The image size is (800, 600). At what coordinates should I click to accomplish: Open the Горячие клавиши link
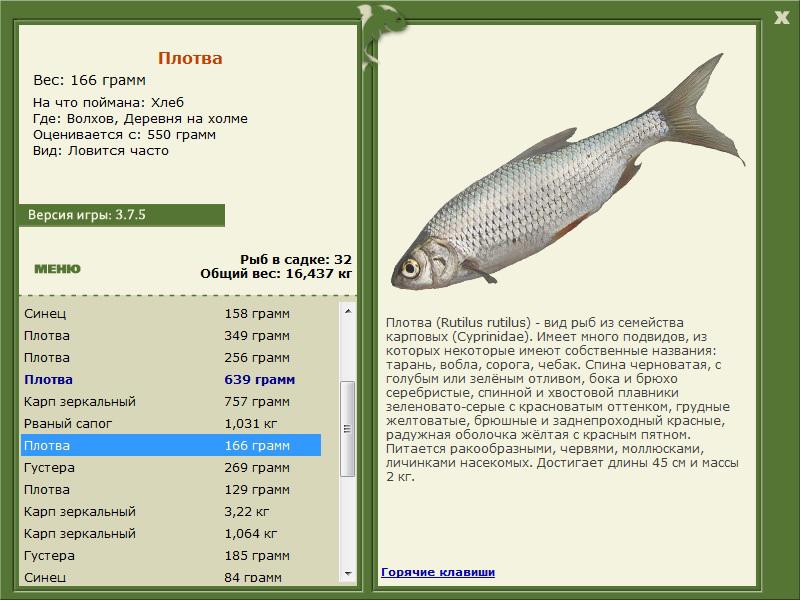(x=437, y=572)
